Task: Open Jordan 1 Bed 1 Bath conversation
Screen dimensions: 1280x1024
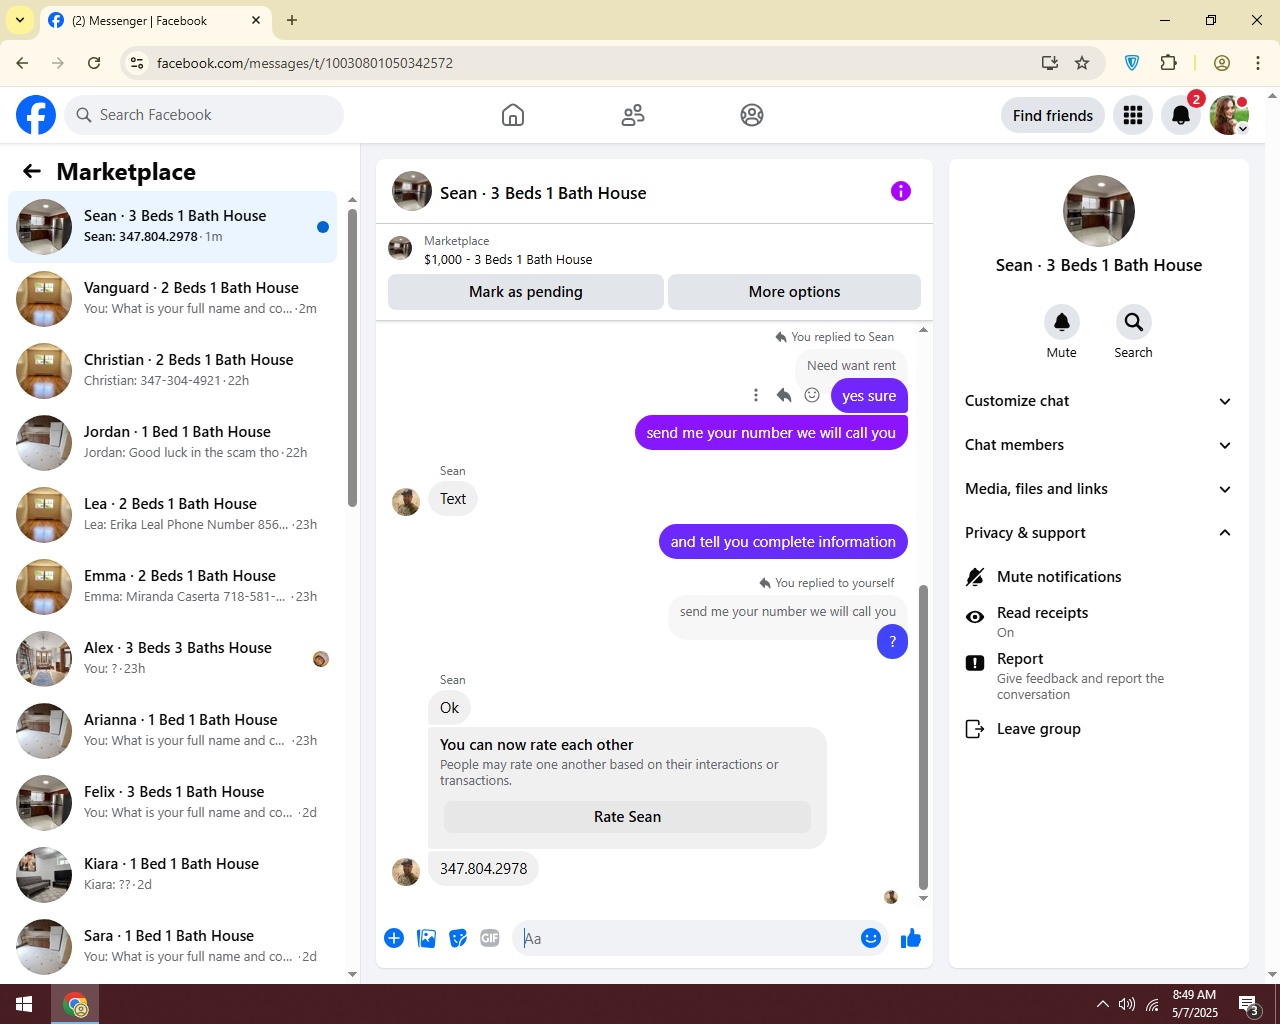Action: pyautogui.click(x=172, y=443)
